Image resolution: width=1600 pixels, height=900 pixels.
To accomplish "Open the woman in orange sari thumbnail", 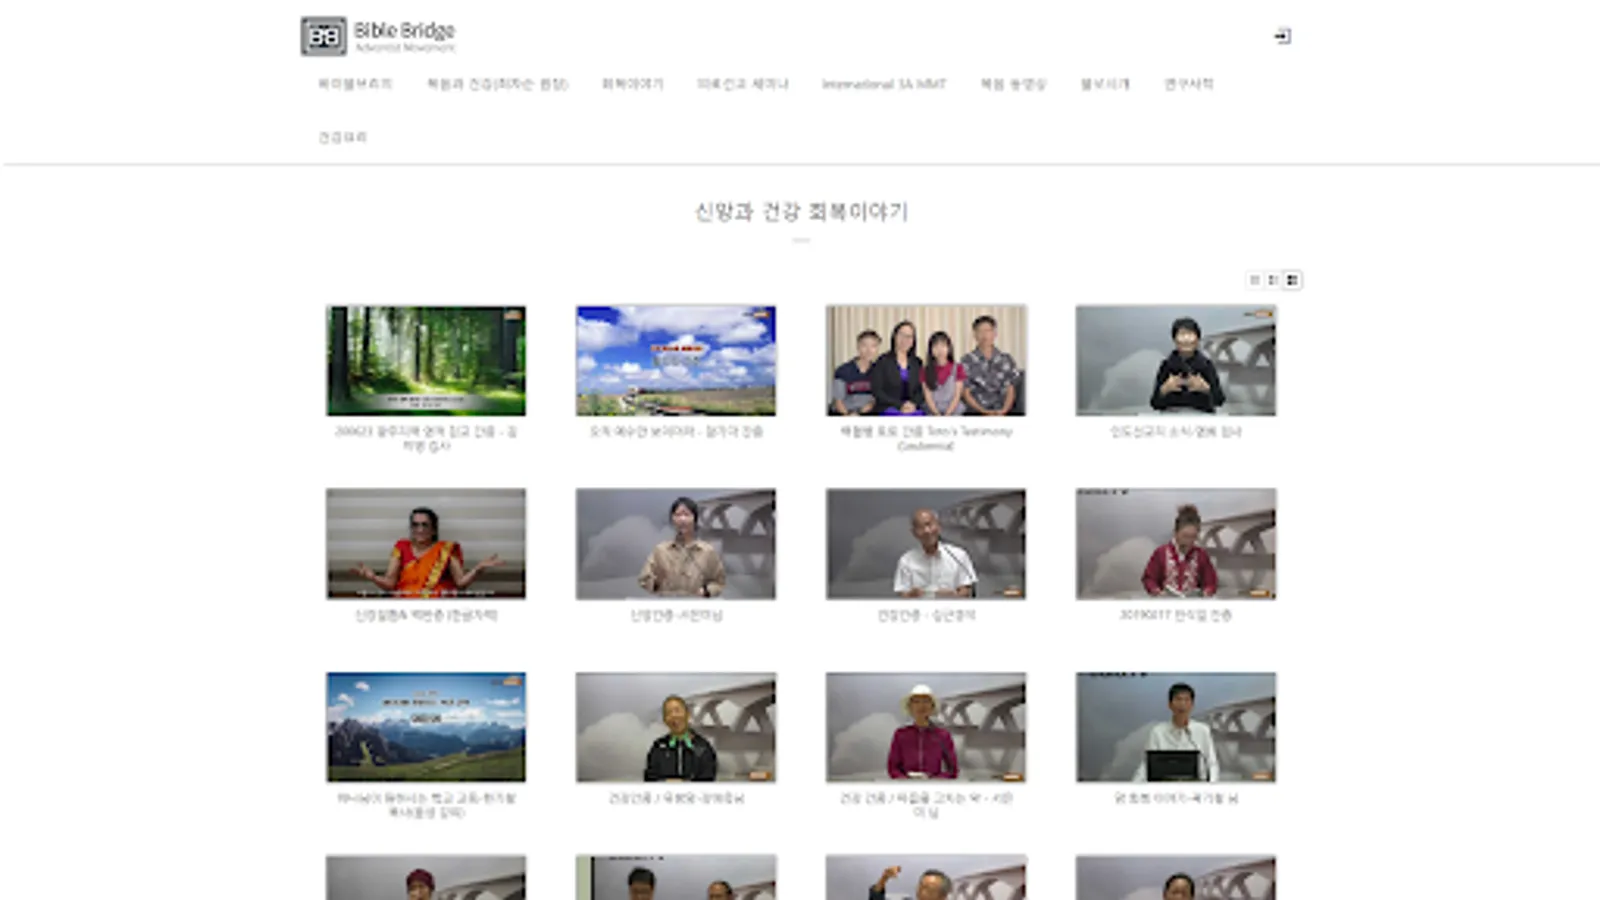I will [x=426, y=544].
